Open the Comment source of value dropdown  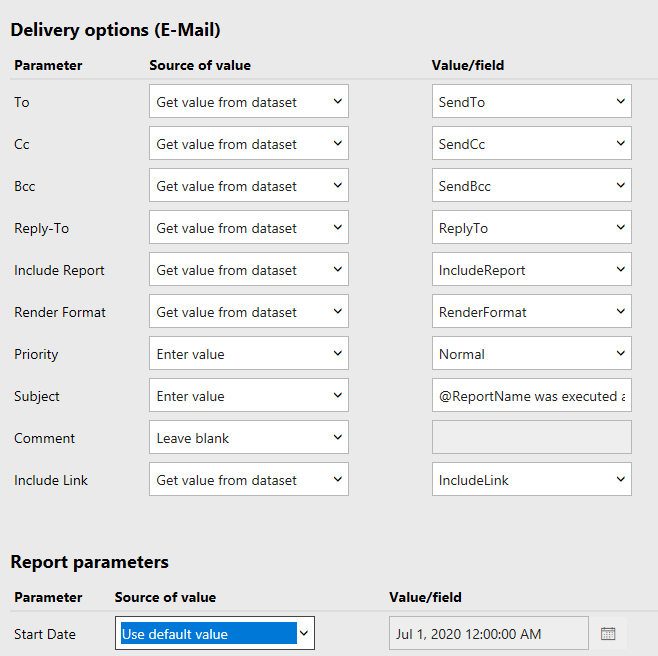(x=248, y=438)
